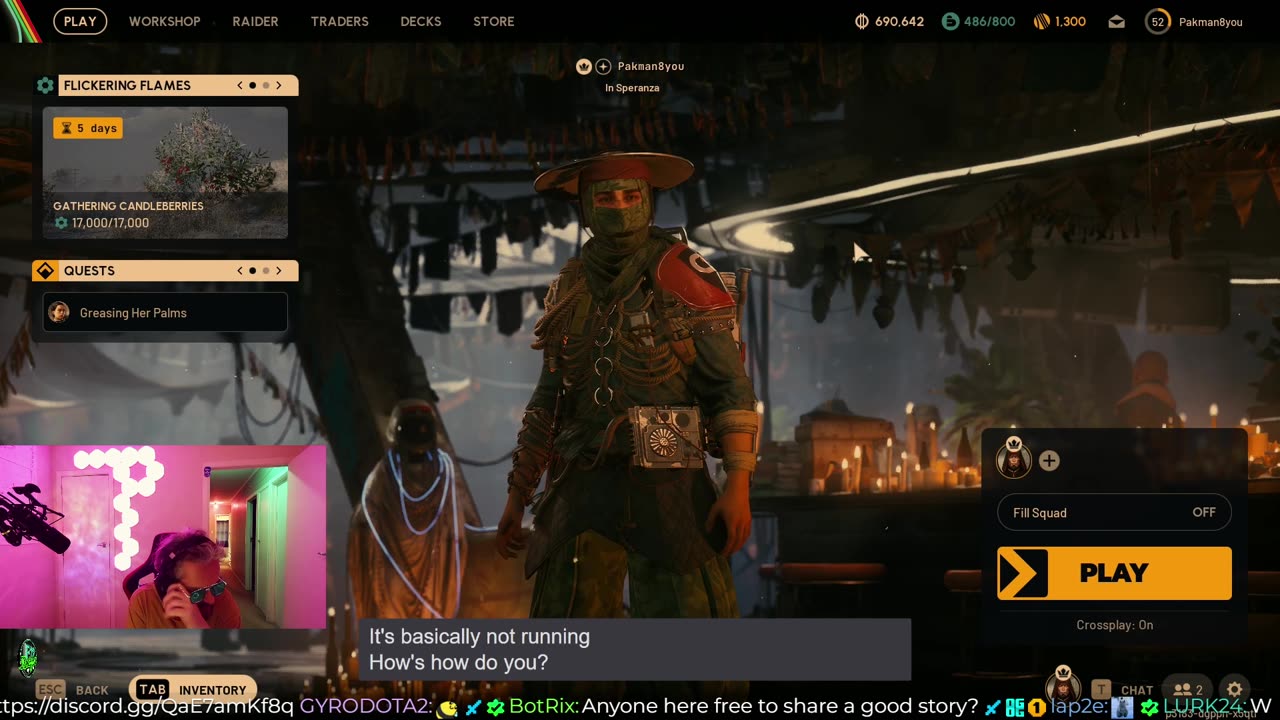Open the RAIDER tab

(255, 21)
